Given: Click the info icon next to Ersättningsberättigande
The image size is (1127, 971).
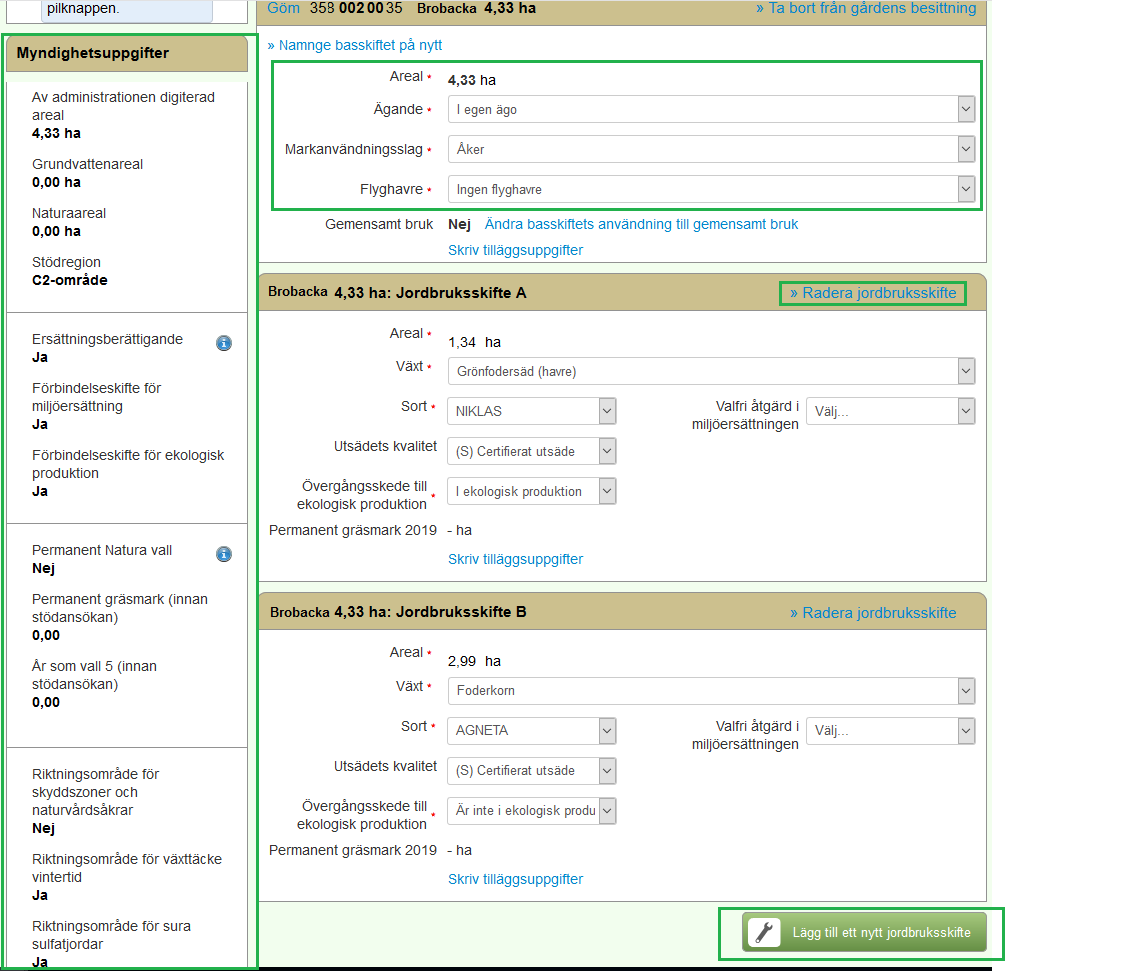Looking at the screenshot, I should (x=224, y=344).
